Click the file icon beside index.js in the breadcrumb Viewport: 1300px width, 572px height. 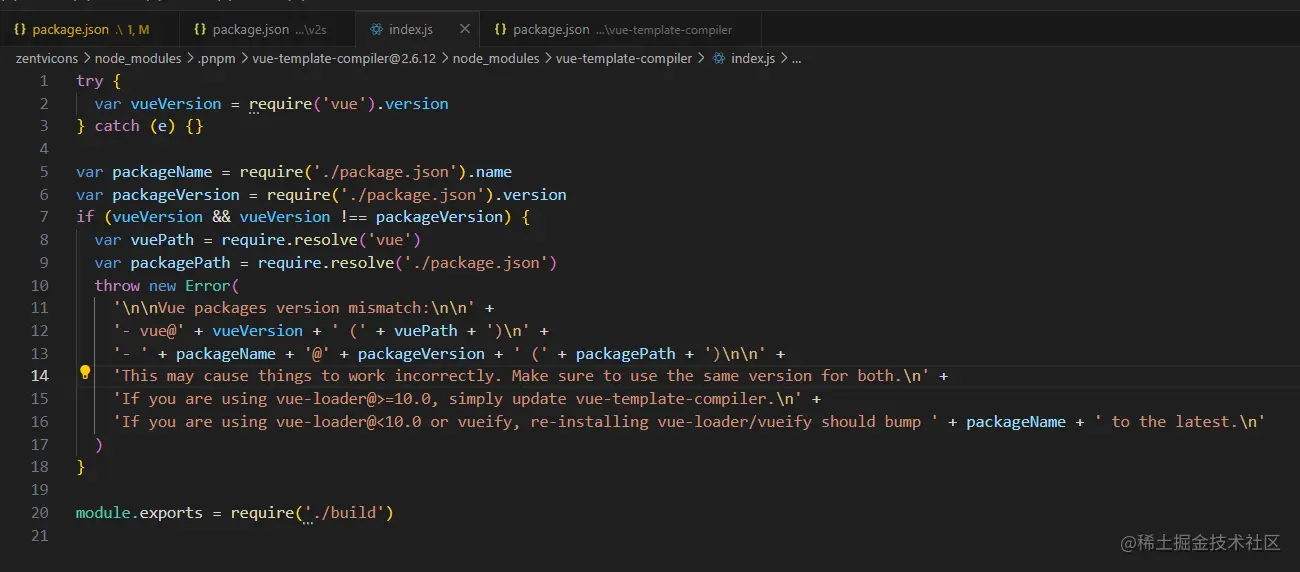click(x=719, y=58)
